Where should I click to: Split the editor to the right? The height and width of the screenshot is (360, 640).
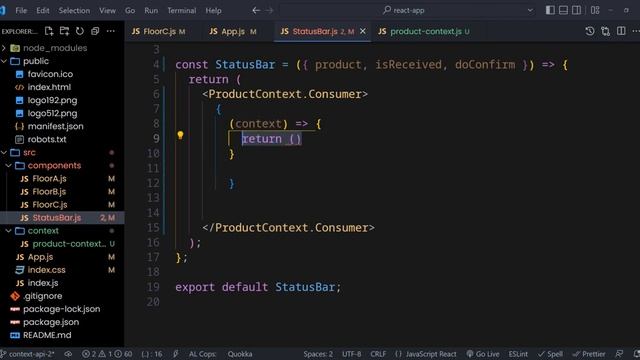[x=621, y=31]
